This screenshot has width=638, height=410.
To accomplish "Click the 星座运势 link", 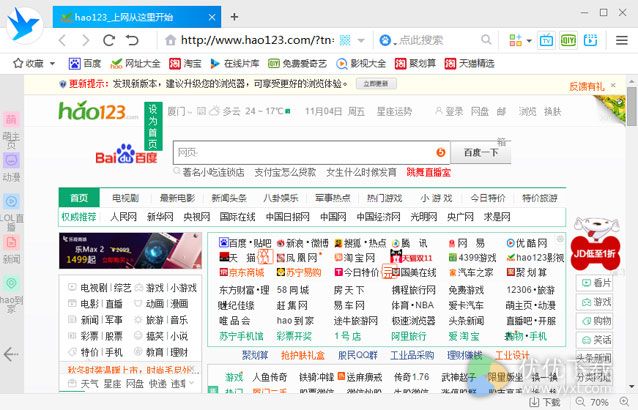I will [394, 111].
